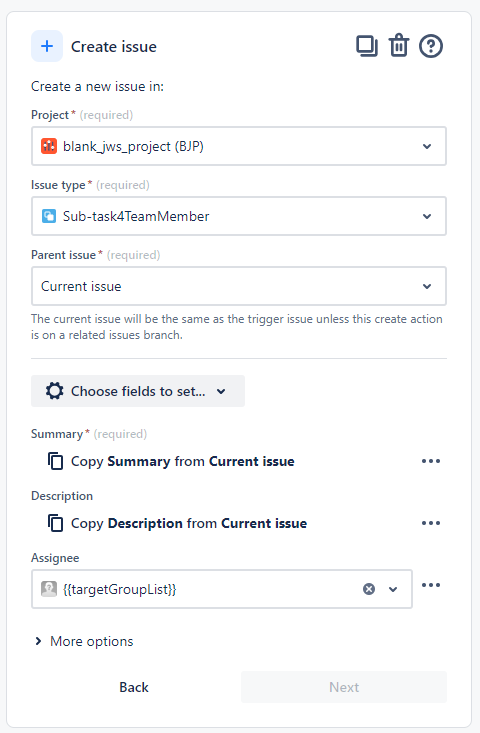Expand the Assignee dropdown arrow
This screenshot has width=480, height=733.
(x=393, y=589)
